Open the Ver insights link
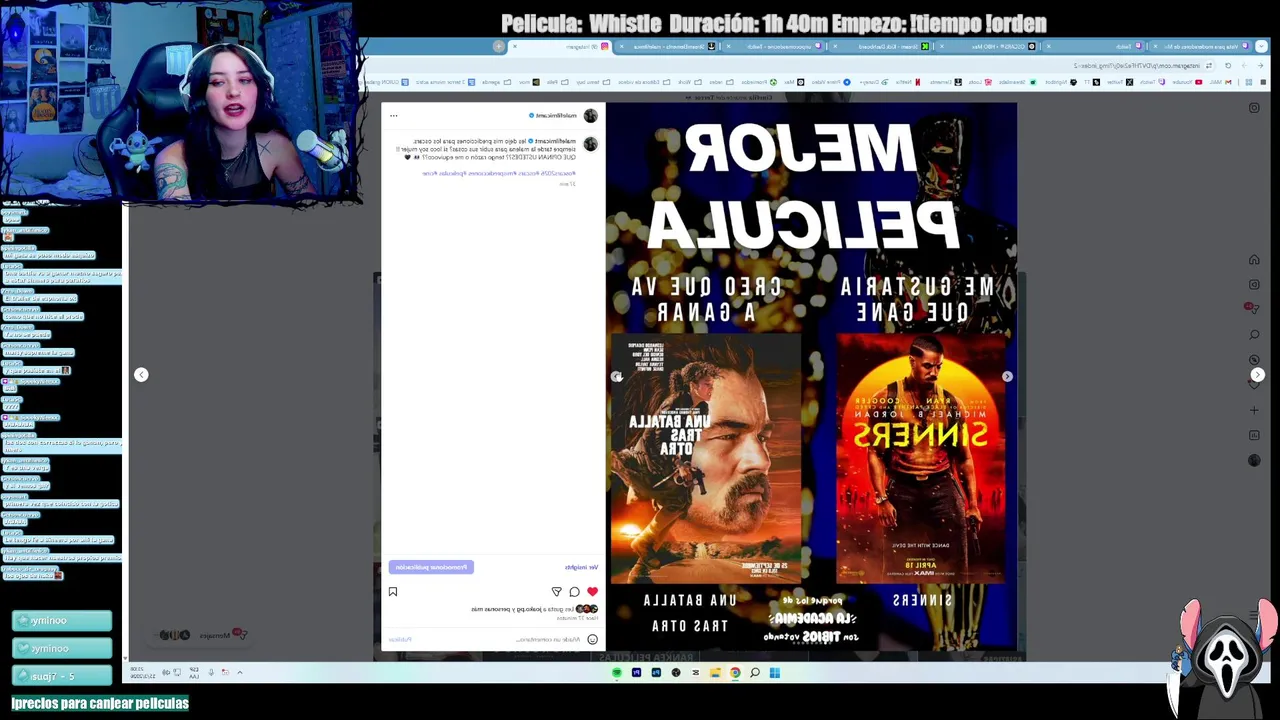The height and width of the screenshot is (720, 1280). [582, 567]
